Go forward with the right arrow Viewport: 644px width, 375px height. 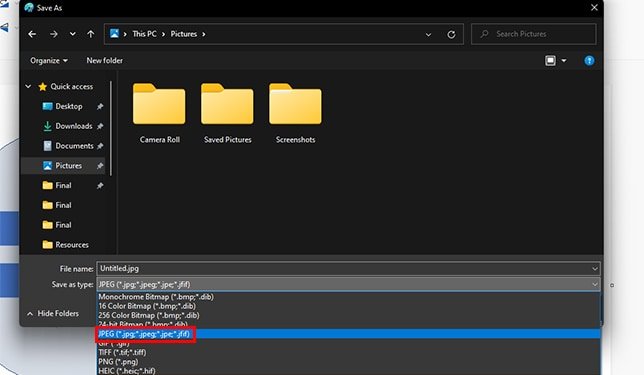point(53,34)
